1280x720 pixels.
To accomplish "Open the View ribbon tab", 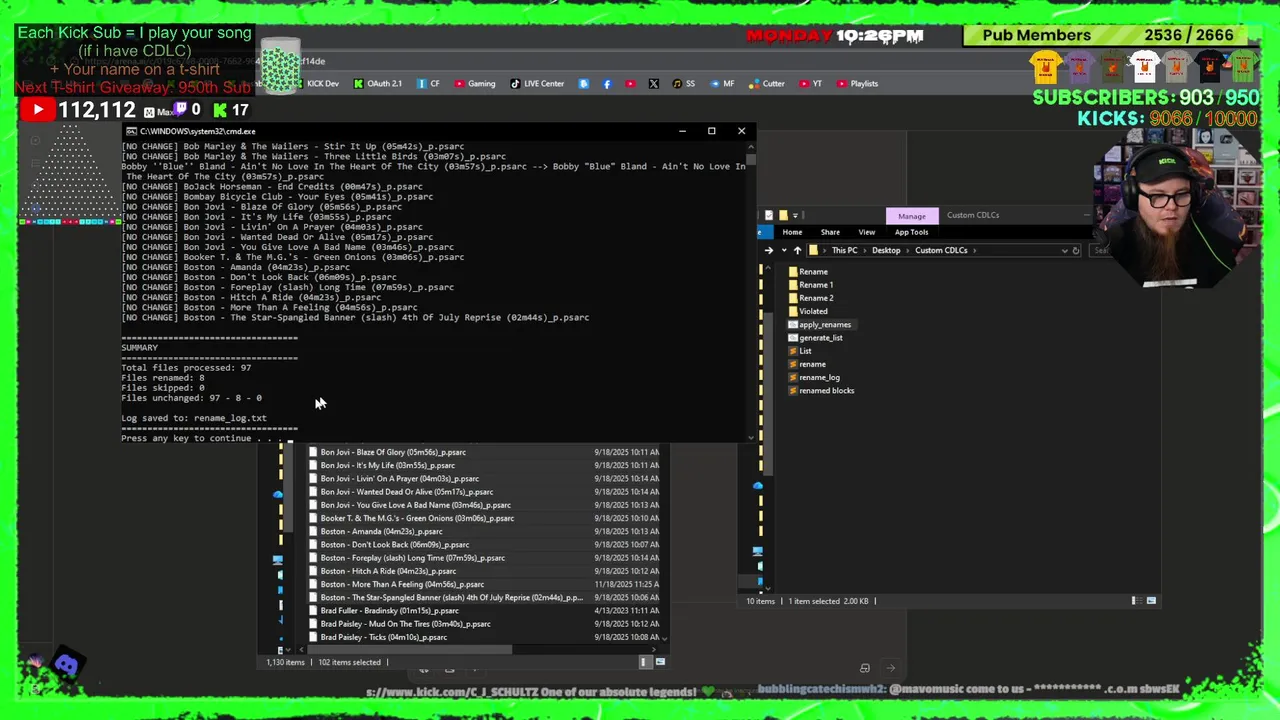I will (867, 232).
